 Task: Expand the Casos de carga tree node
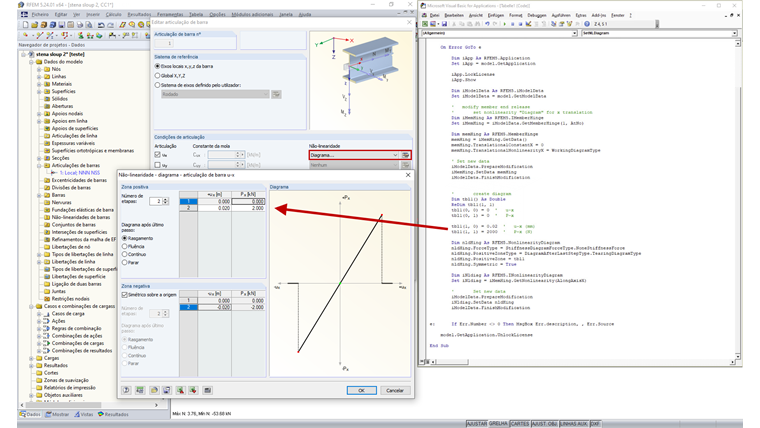click(x=39, y=314)
